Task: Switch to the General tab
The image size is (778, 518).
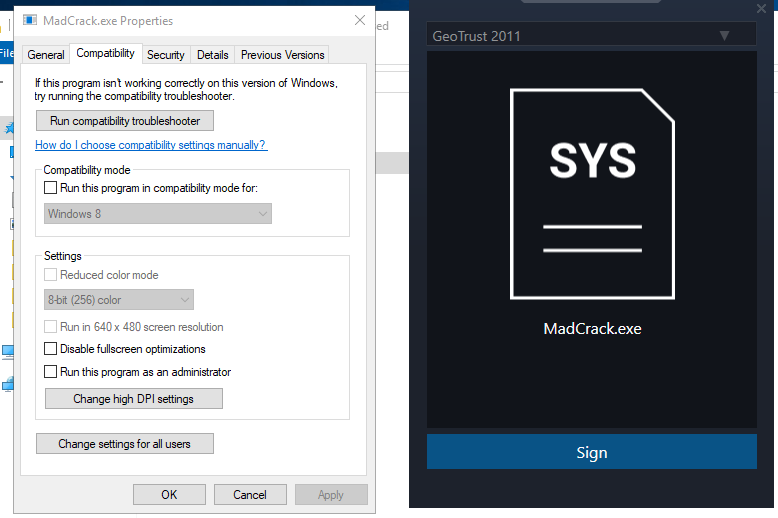Action: [x=46, y=55]
